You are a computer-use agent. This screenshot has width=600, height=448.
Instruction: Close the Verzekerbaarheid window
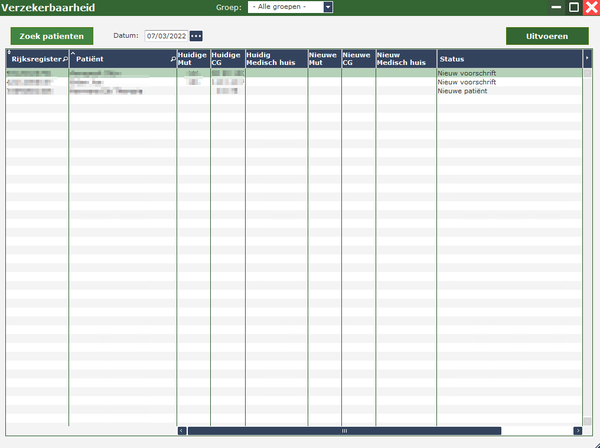[x=591, y=7]
